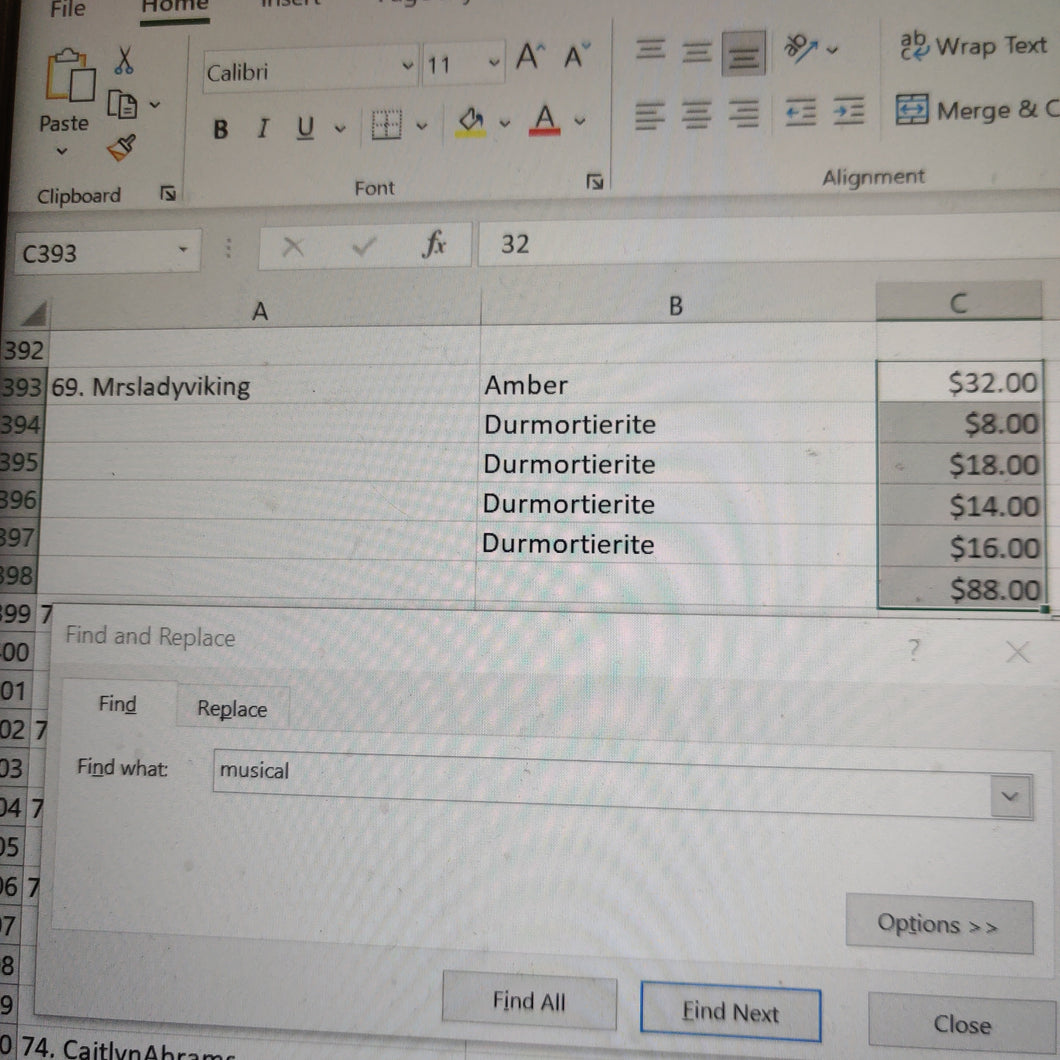Select row 394 header
The height and width of the screenshot is (1060, 1060).
pyautogui.click(x=22, y=425)
